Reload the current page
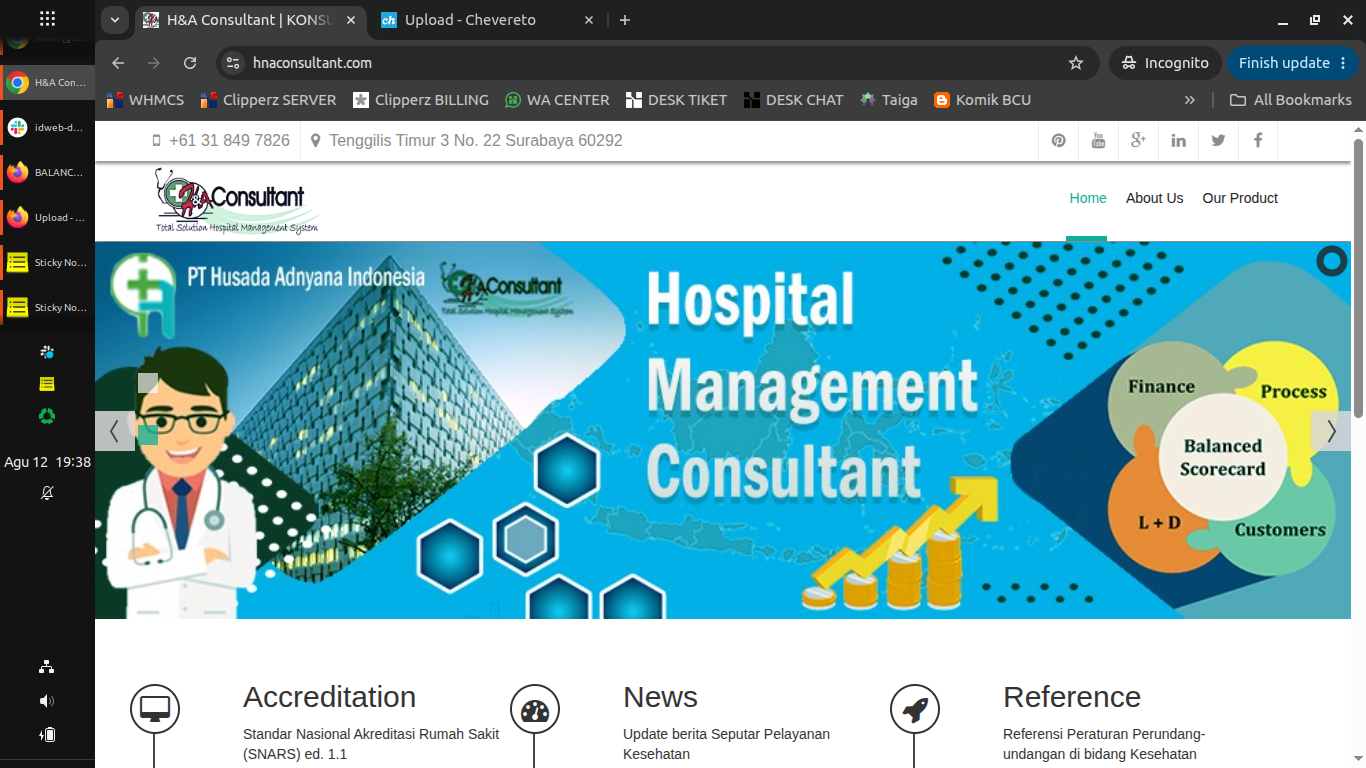 coord(190,63)
